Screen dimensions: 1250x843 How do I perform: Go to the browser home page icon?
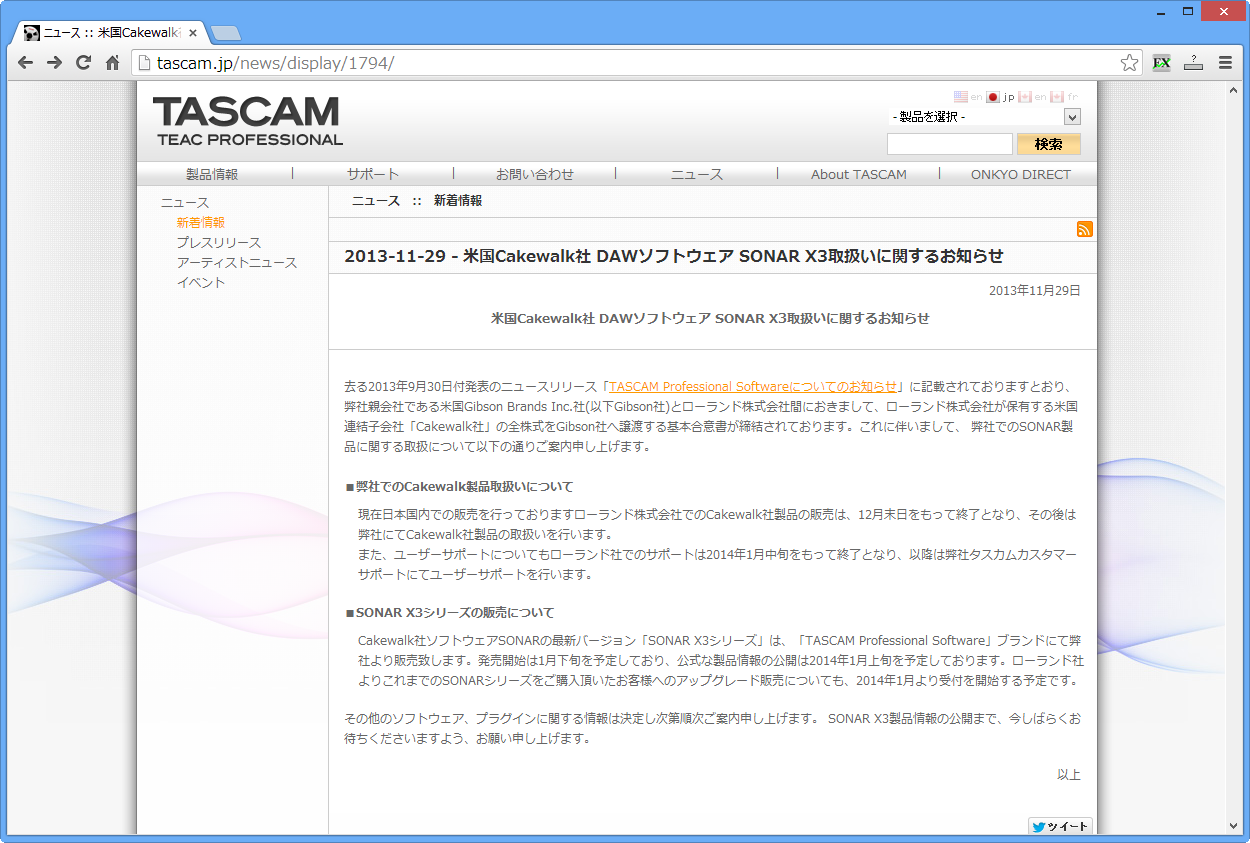coord(113,63)
